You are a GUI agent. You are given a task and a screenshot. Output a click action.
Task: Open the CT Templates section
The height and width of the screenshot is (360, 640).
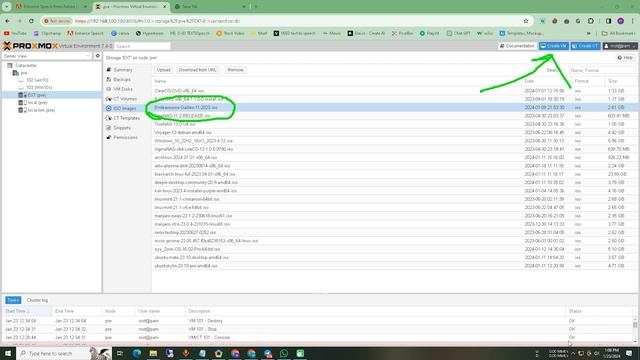pos(126,118)
